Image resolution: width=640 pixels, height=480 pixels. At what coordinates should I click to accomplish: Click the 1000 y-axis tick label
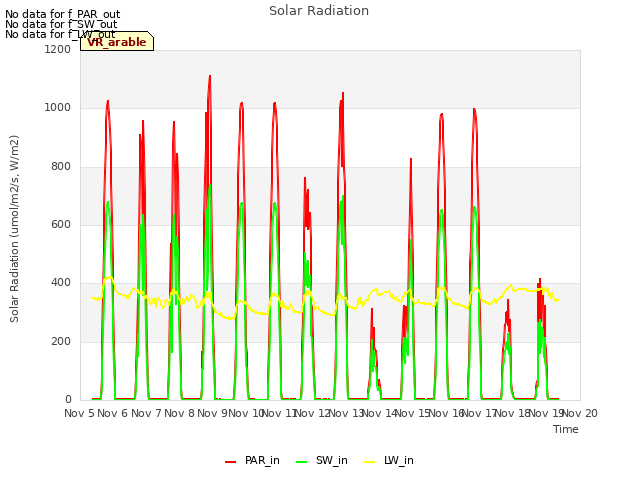click(58, 108)
